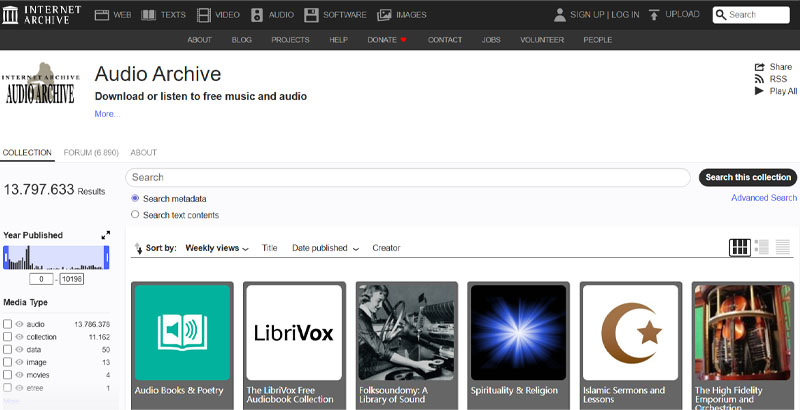Open the Software floppy disk icon
The image size is (800, 410).
(311, 15)
